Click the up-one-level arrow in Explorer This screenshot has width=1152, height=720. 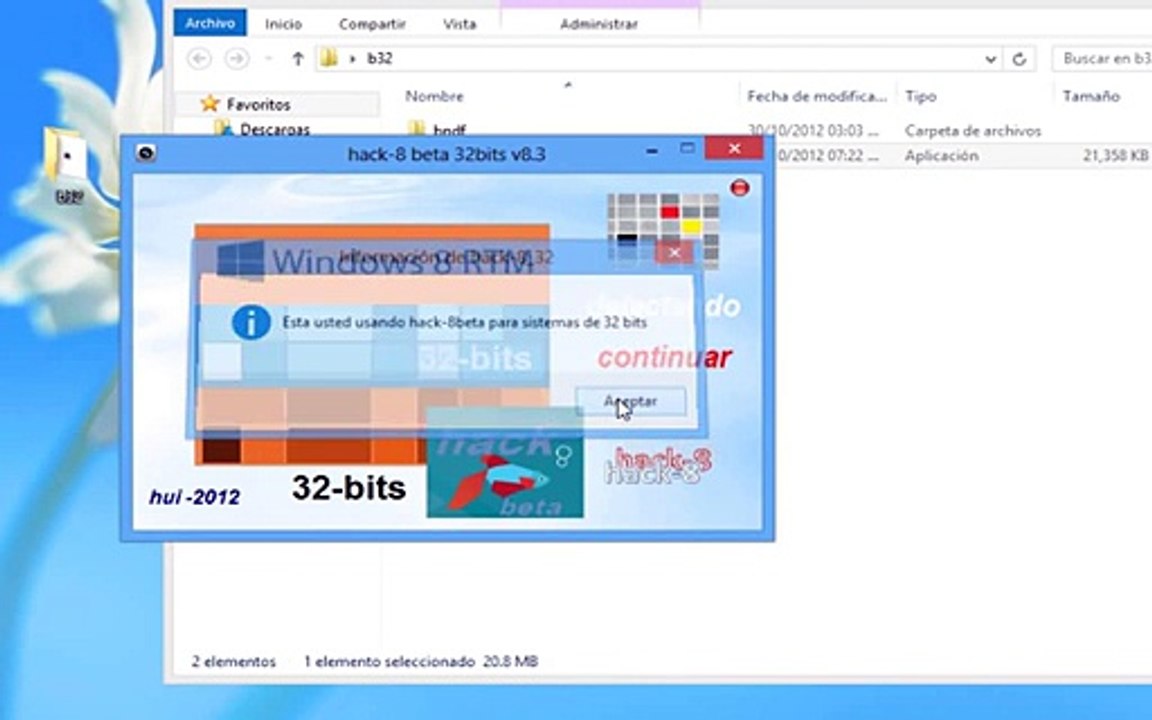tap(298, 59)
